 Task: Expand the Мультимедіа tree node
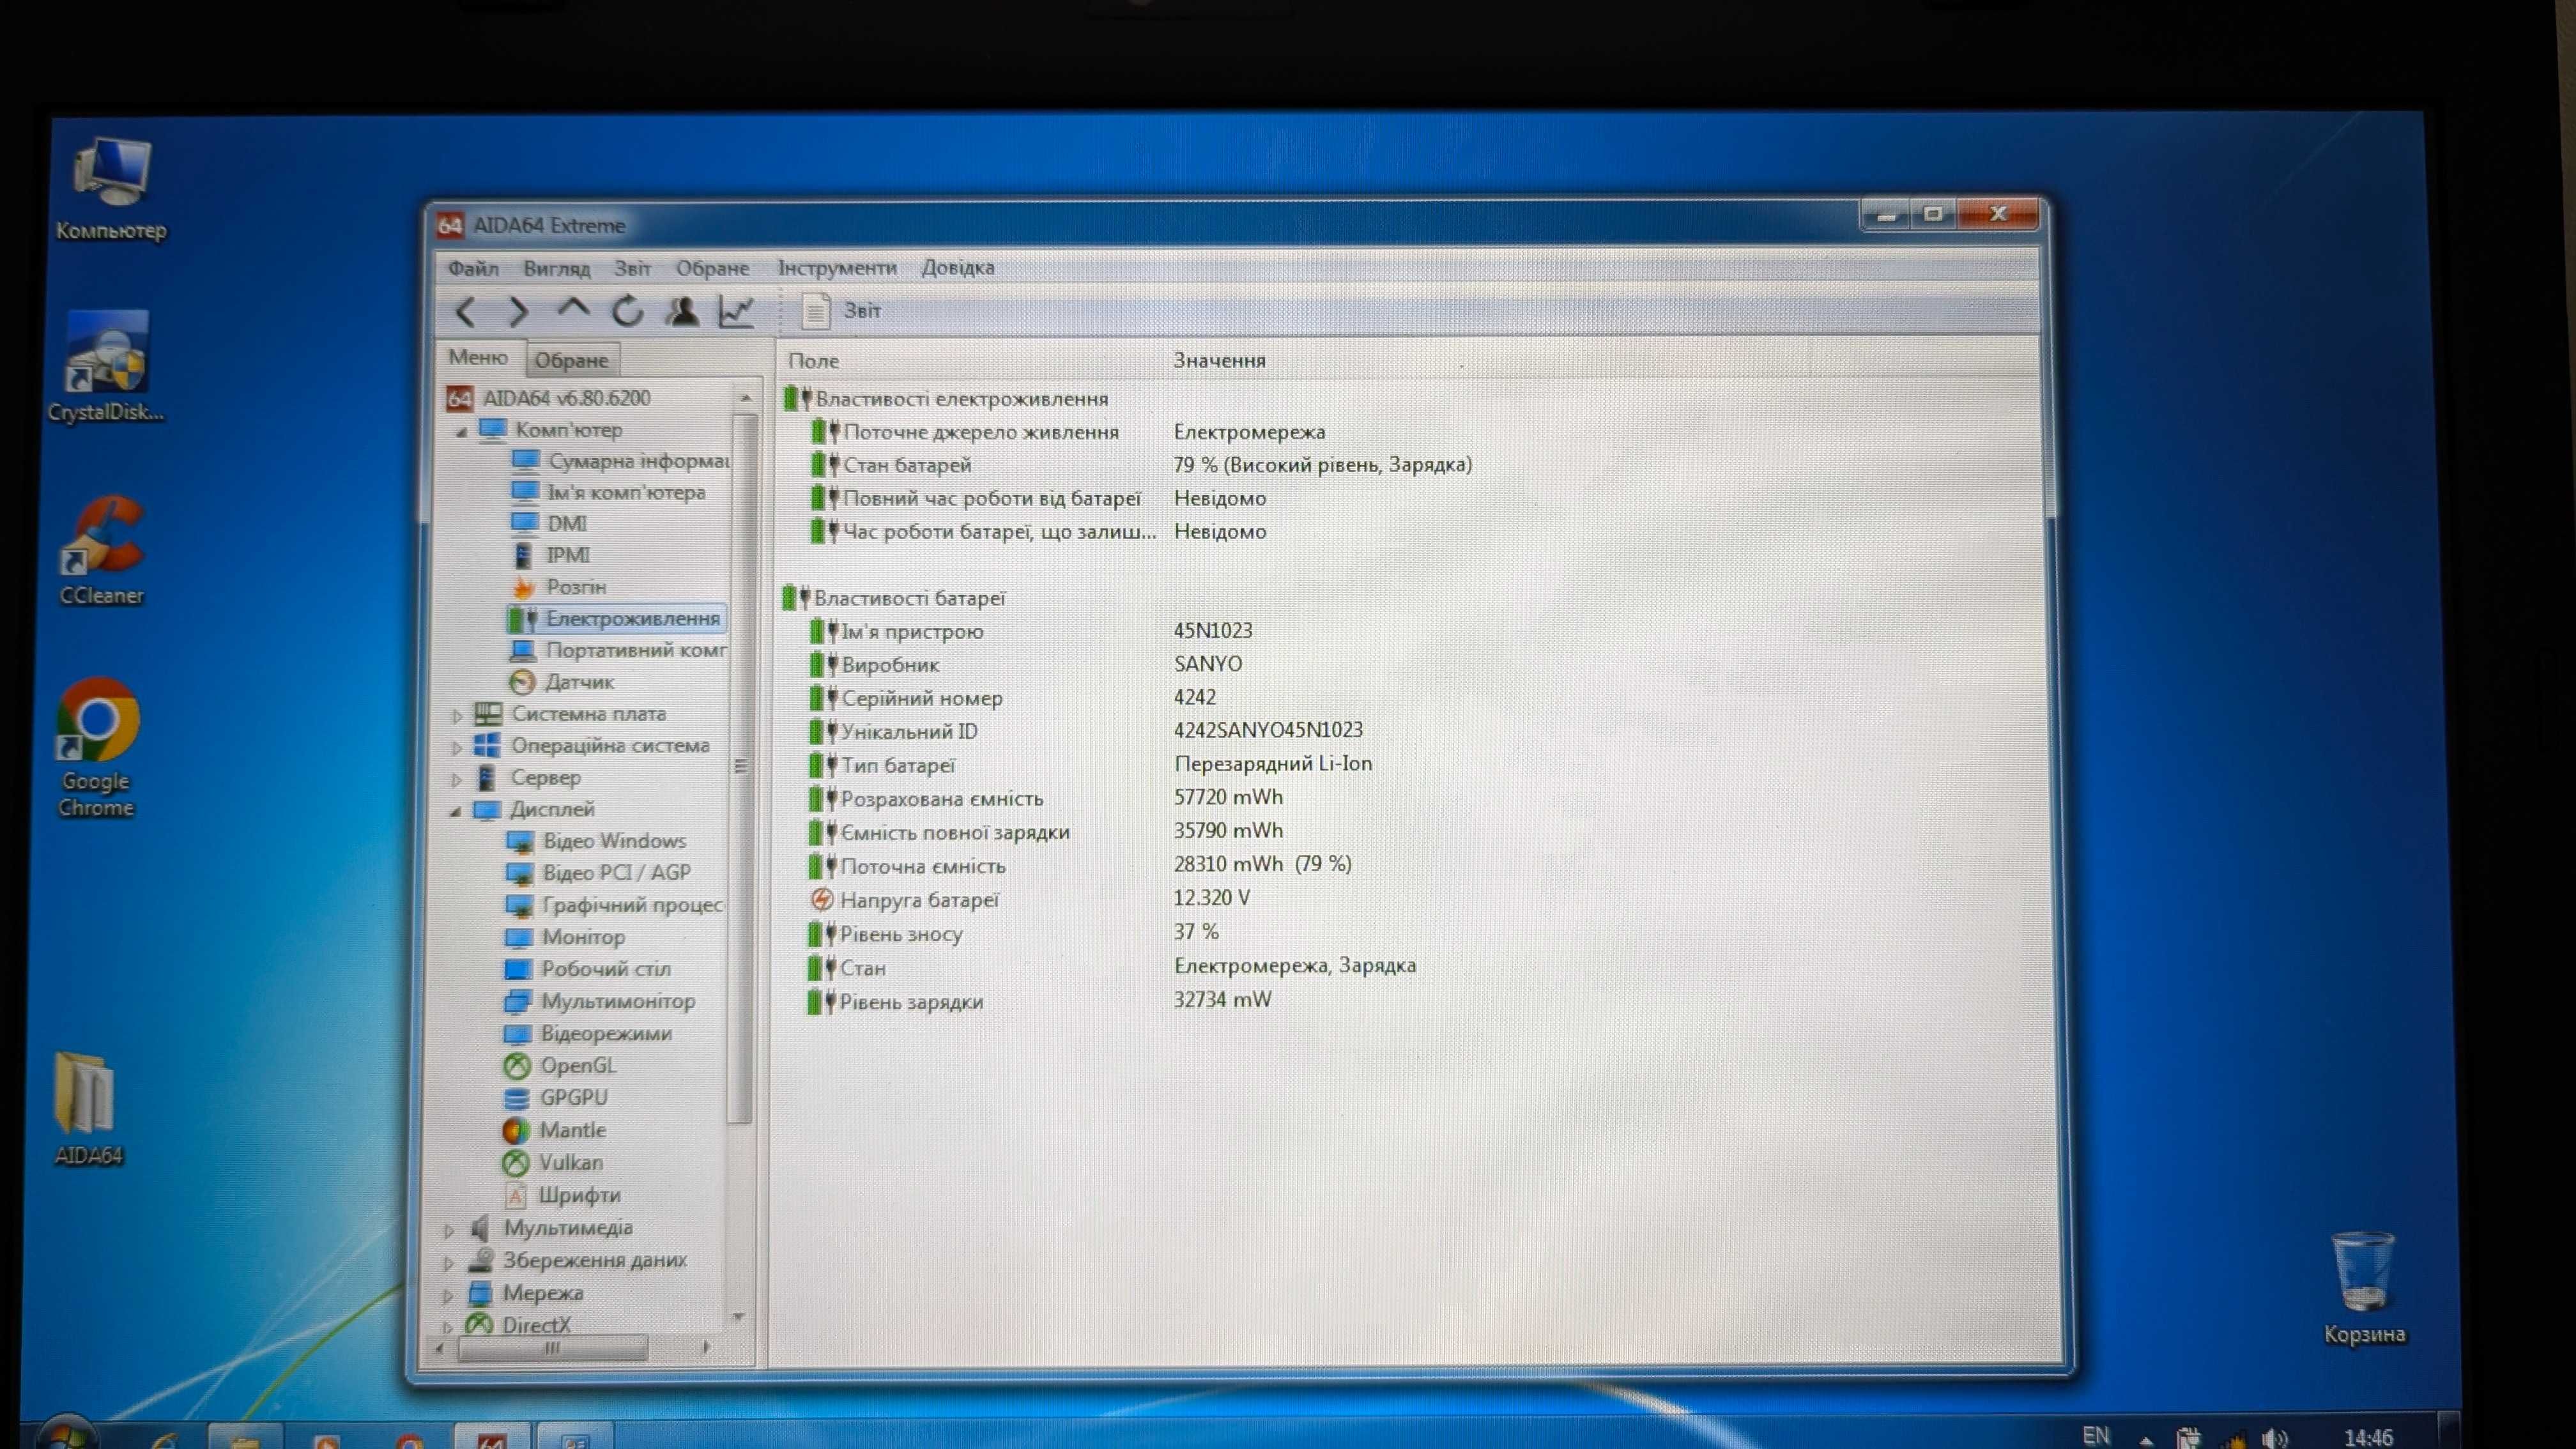click(x=449, y=1230)
